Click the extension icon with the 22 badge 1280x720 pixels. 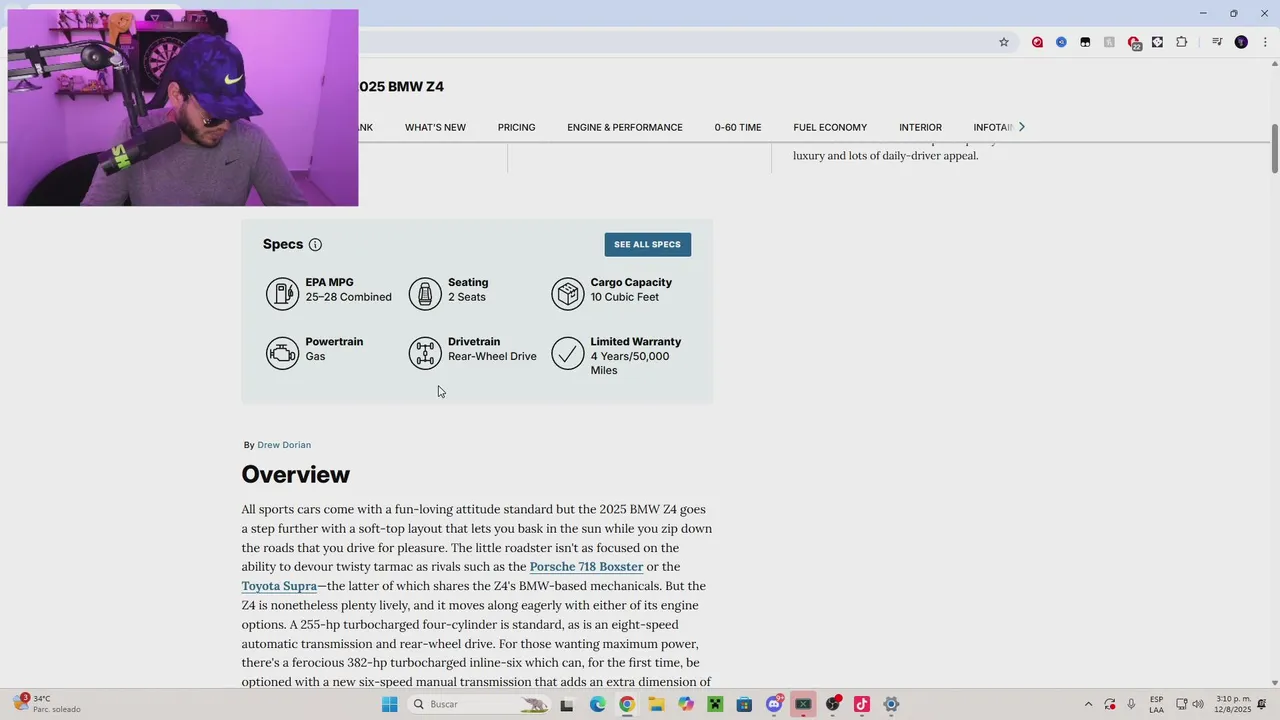point(1133,42)
